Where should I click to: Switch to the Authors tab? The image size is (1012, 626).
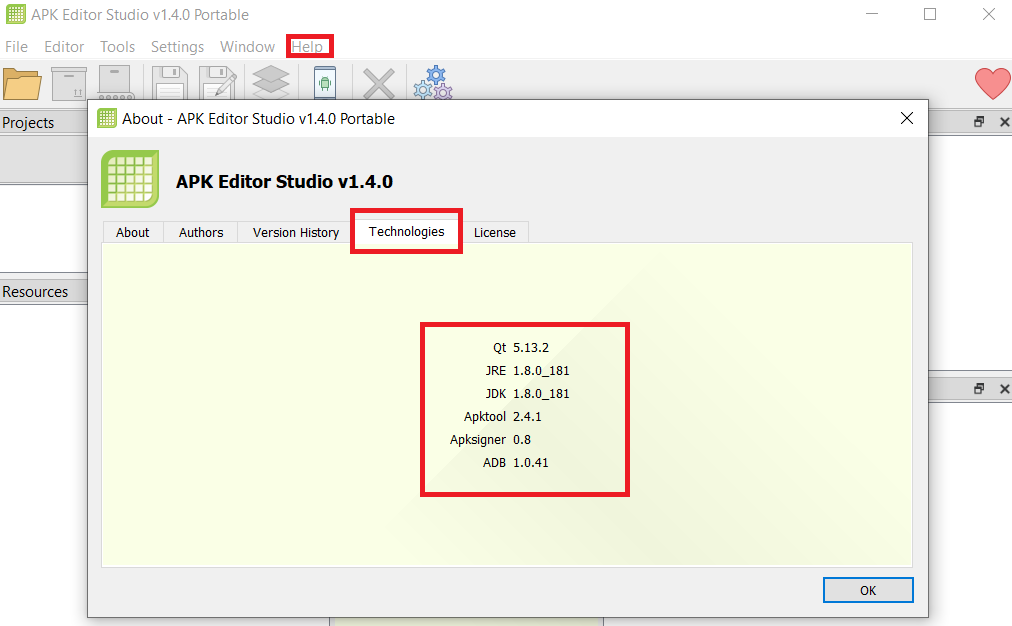click(201, 232)
